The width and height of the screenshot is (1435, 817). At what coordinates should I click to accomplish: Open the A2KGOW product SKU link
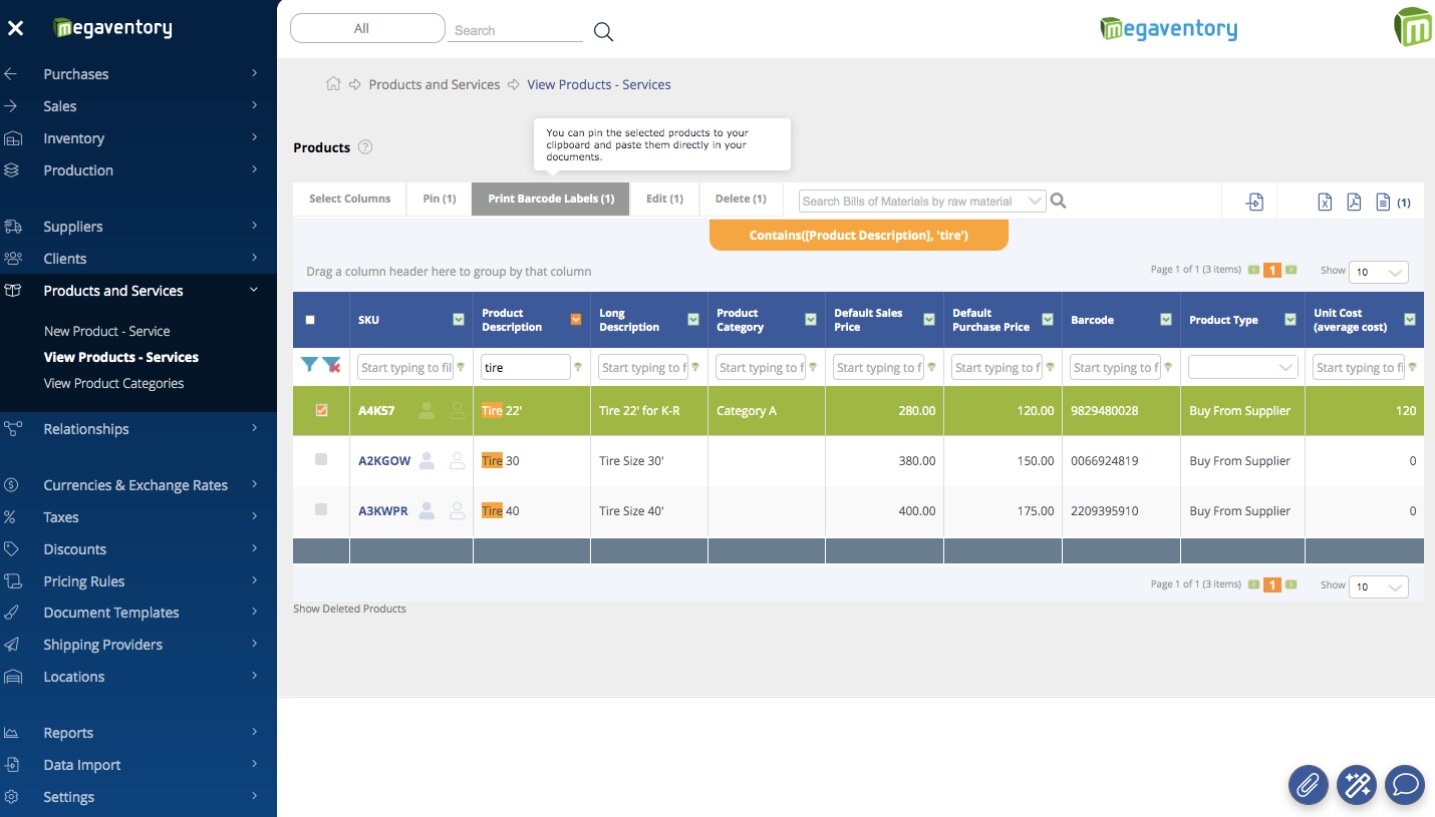384,461
